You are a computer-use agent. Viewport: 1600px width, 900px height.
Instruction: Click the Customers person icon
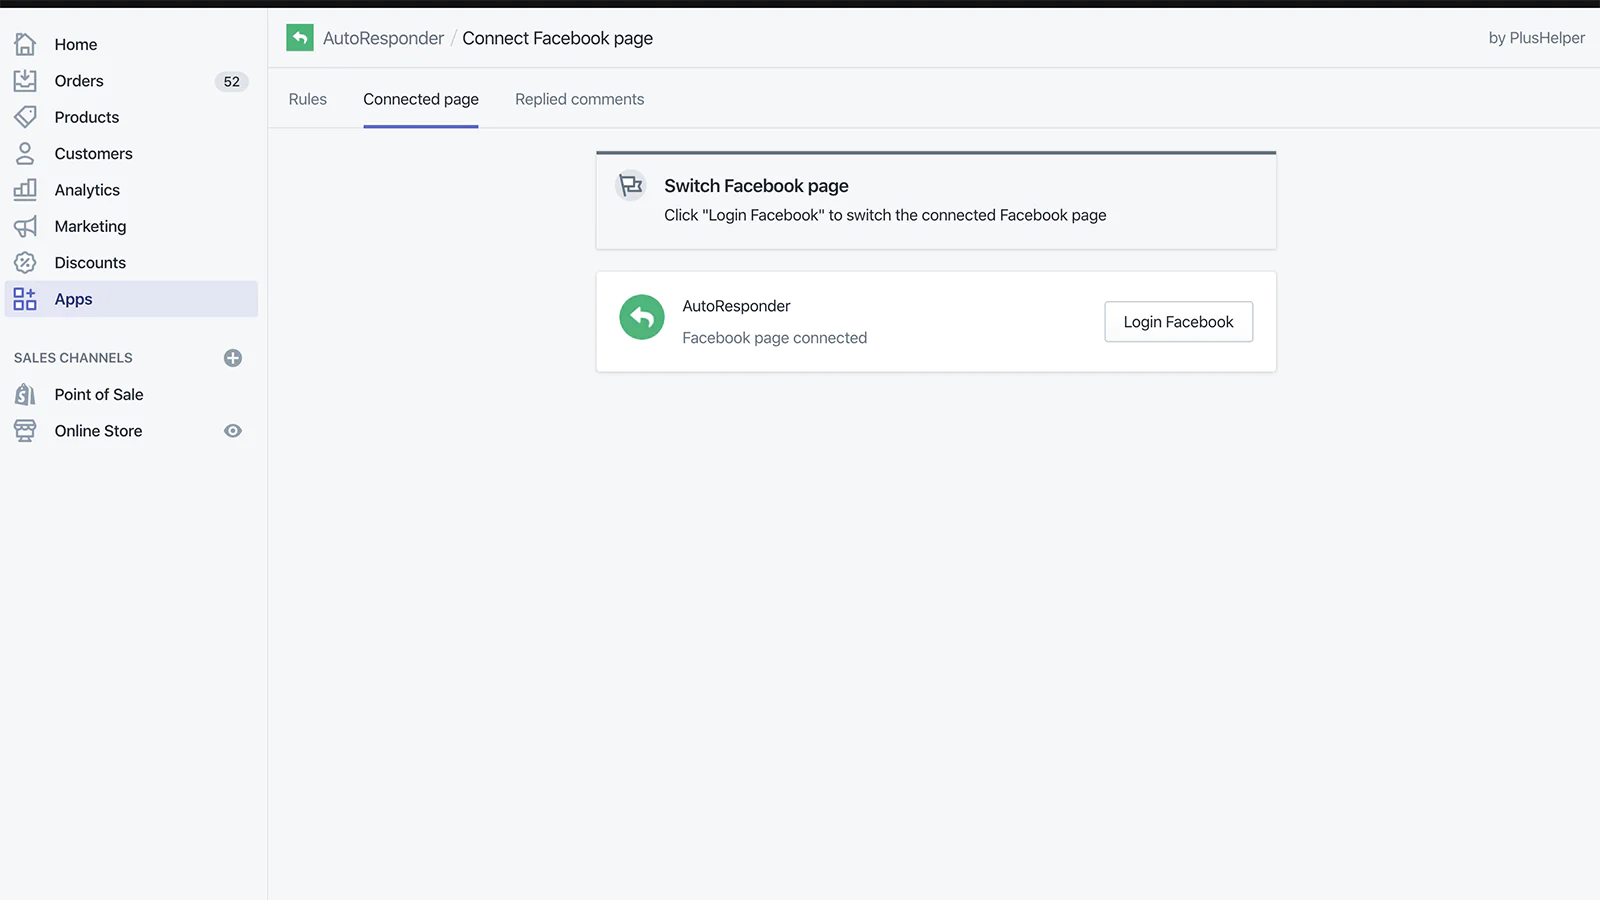coord(25,153)
